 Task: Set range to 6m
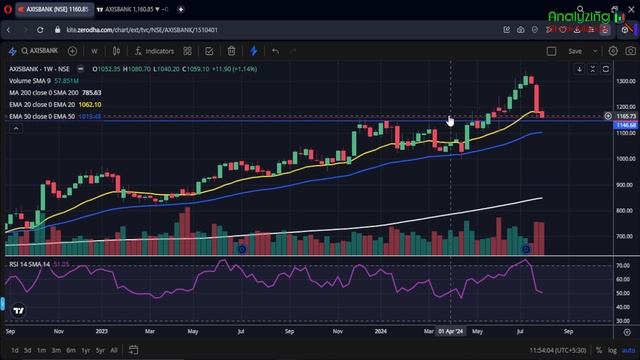point(71,350)
